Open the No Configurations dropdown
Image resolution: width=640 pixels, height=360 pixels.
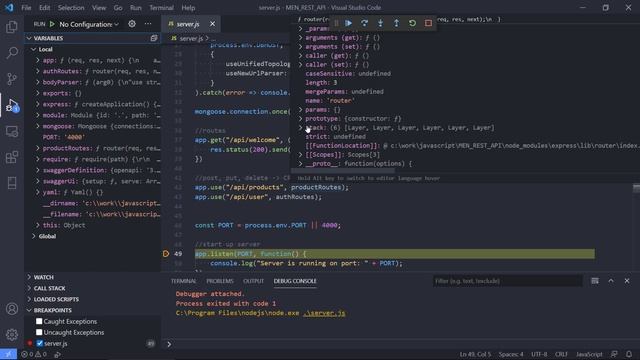tap(89, 24)
